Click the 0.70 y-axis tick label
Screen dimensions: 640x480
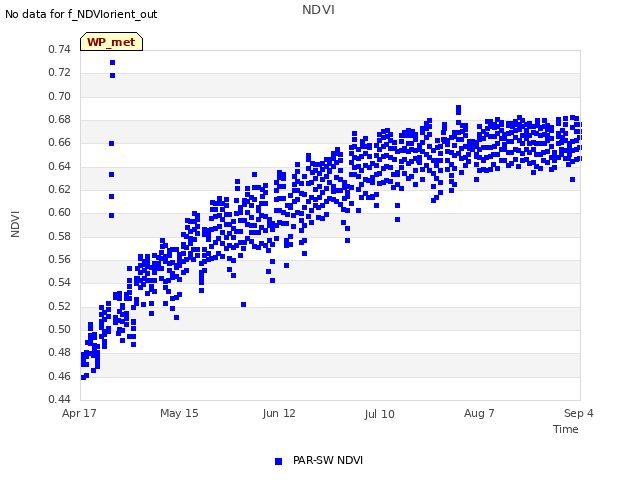60,96
